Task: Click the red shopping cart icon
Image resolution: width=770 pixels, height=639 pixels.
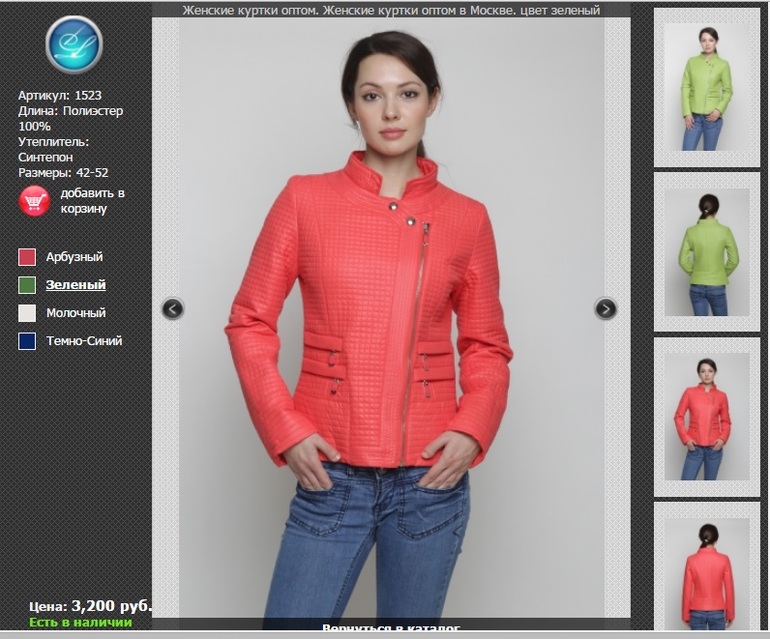Action: click(34, 201)
